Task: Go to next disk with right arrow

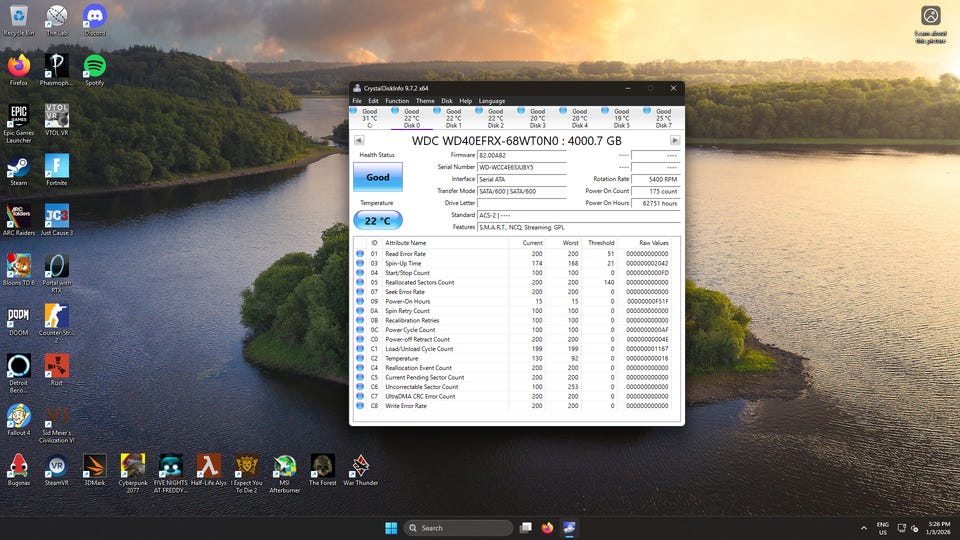Action: click(675, 141)
